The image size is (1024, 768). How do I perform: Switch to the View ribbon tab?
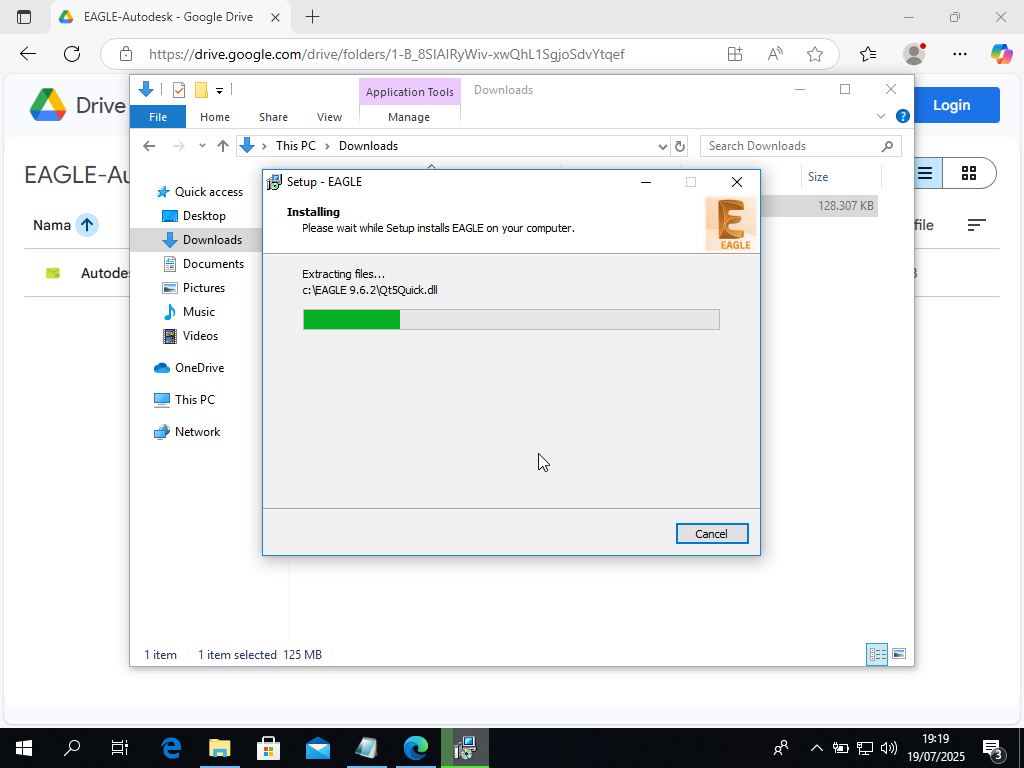click(329, 117)
